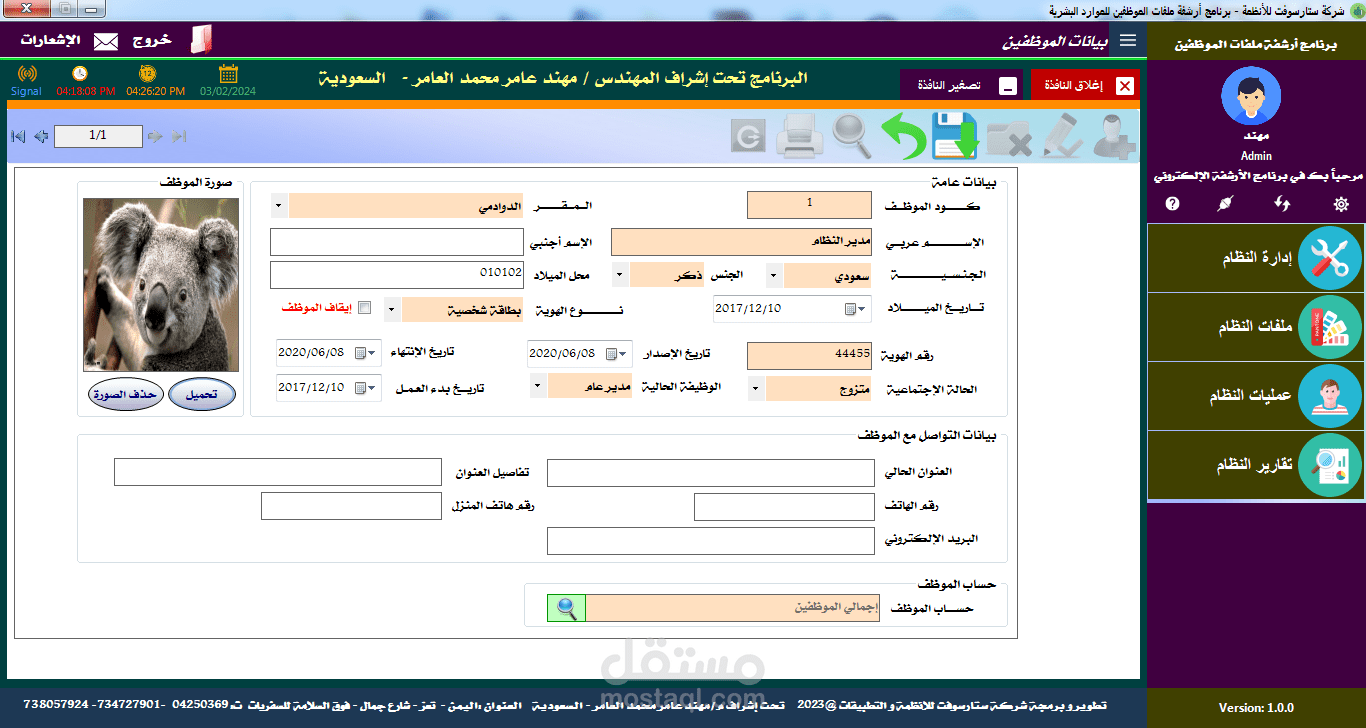Click the record counter box 1/1
This screenshot has width=1366, height=728.
click(x=98, y=136)
